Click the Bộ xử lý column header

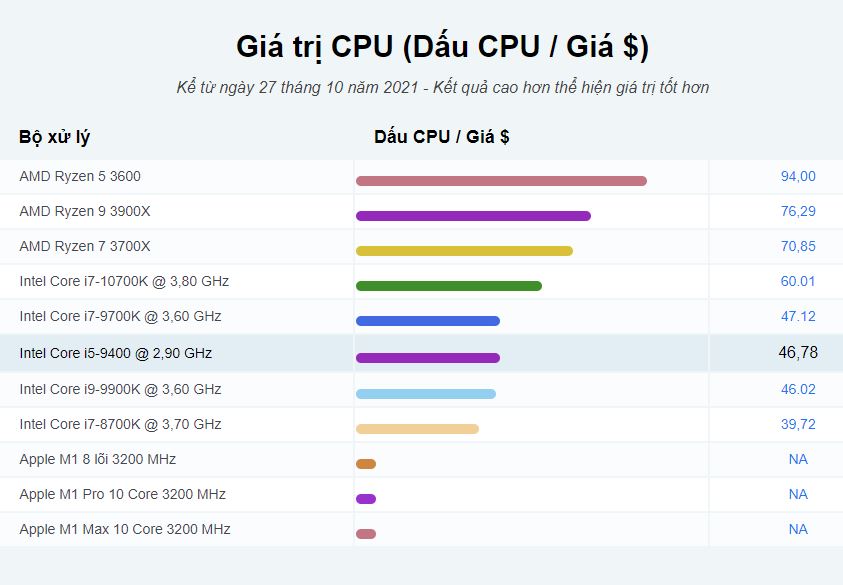(x=54, y=137)
